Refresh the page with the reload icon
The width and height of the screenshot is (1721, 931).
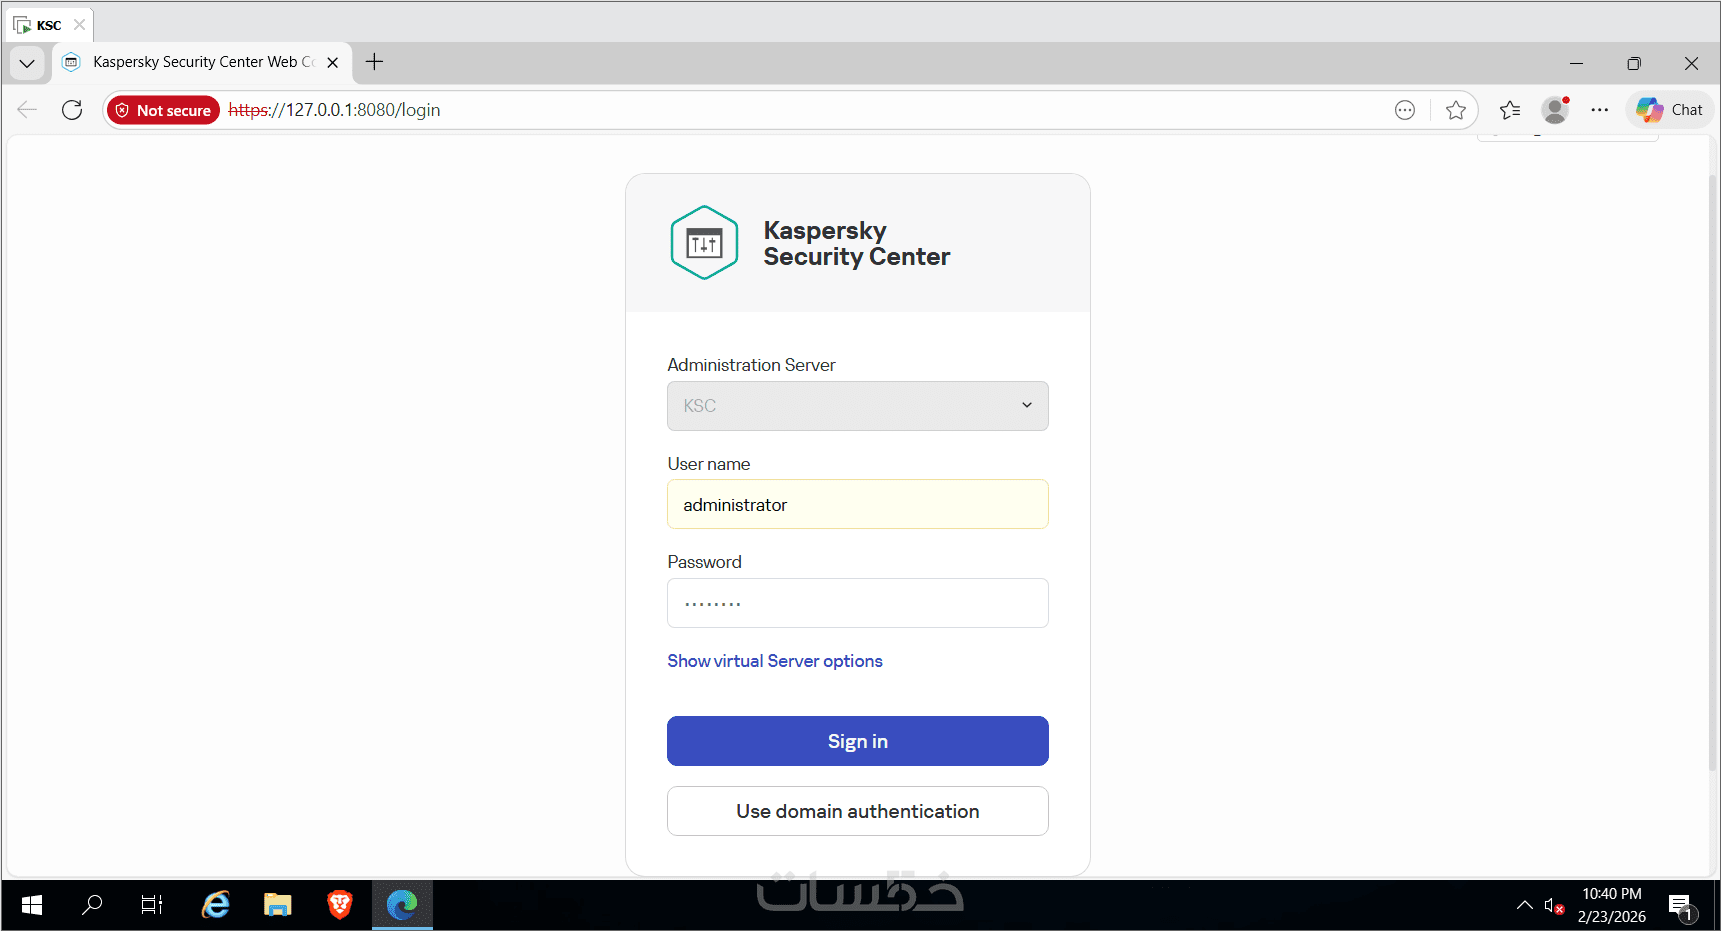[x=72, y=110]
